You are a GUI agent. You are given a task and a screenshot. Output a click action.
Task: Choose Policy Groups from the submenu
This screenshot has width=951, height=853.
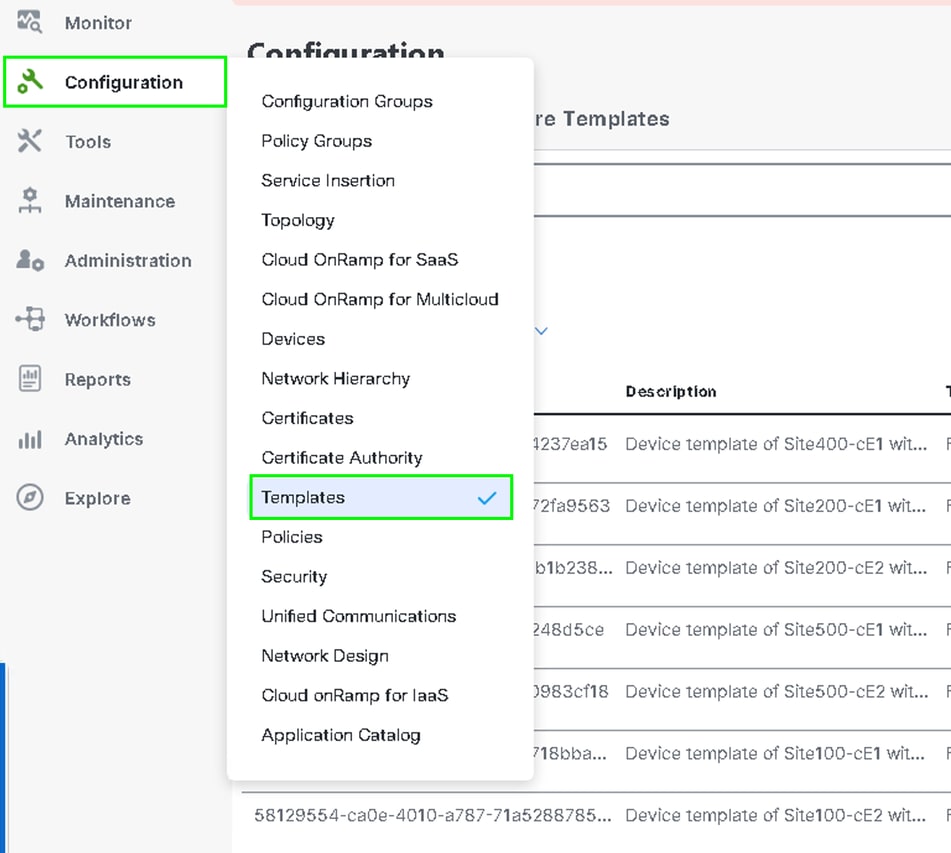point(317,141)
